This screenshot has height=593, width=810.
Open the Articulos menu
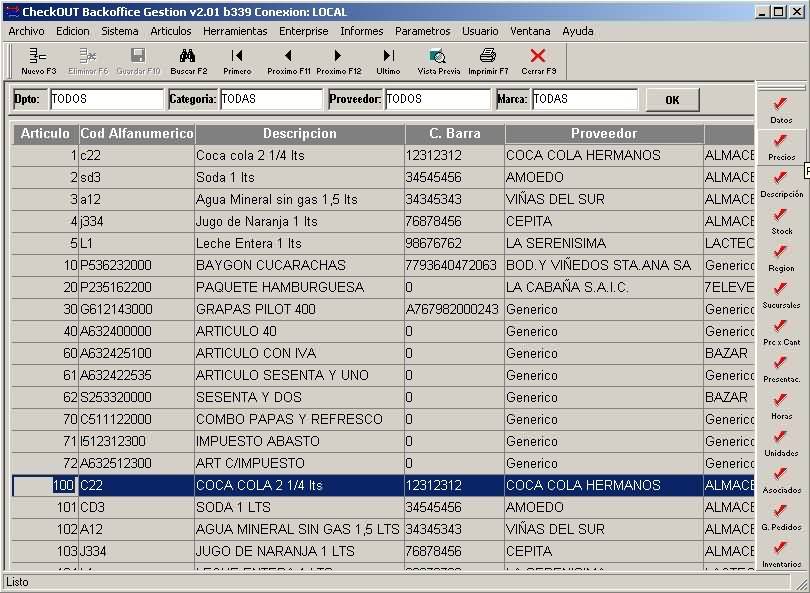click(171, 31)
